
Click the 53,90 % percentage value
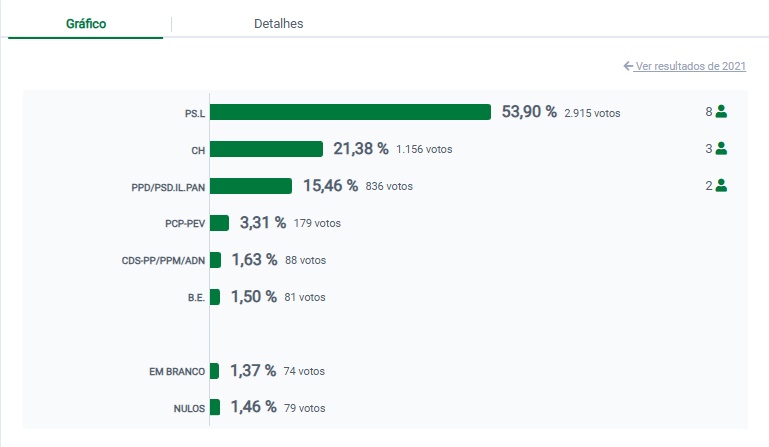click(x=529, y=112)
